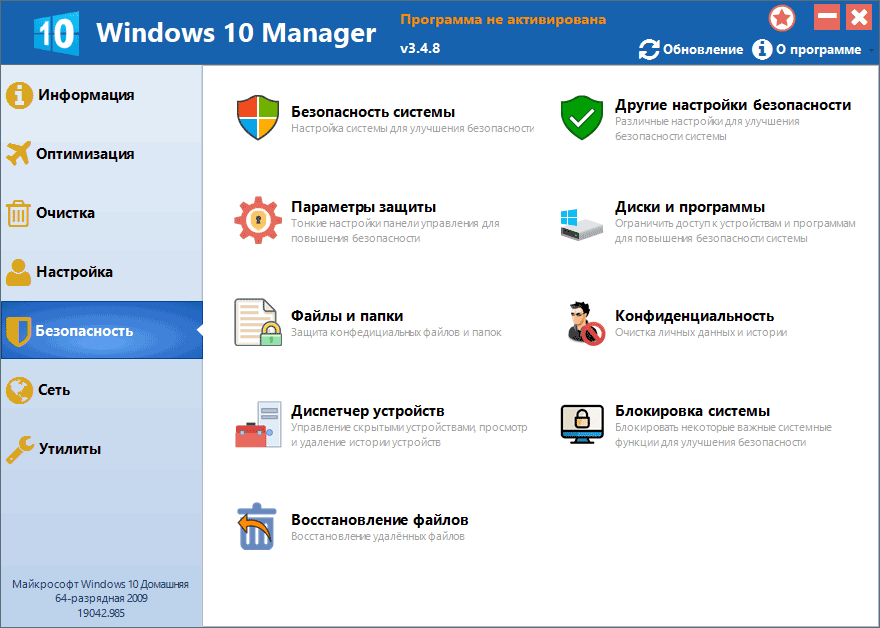Click the О программе label

(x=818, y=49)
